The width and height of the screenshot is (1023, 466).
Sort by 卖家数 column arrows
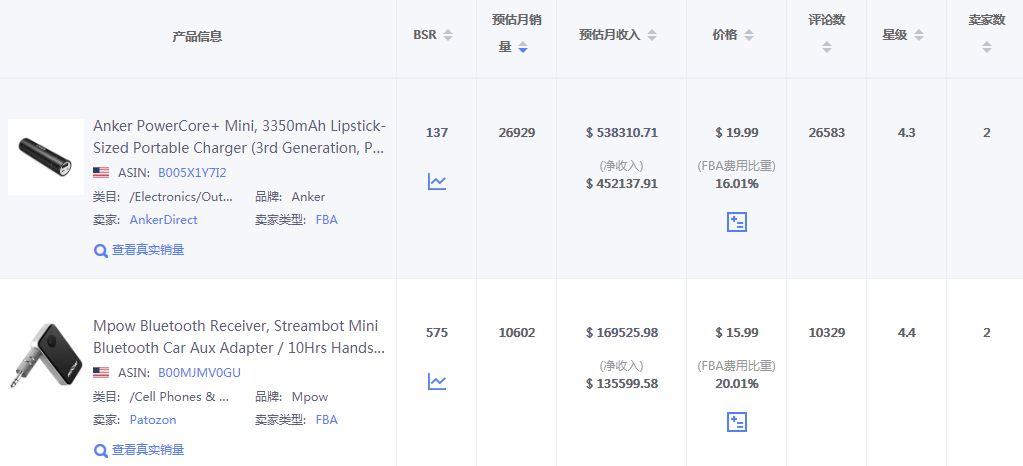click(986, 47)
